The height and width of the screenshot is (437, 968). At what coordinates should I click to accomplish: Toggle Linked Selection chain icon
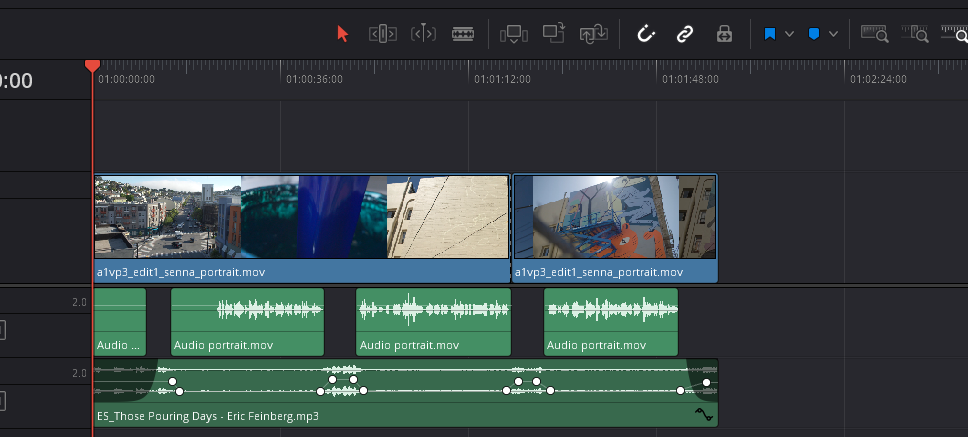[x=685, y=34]
